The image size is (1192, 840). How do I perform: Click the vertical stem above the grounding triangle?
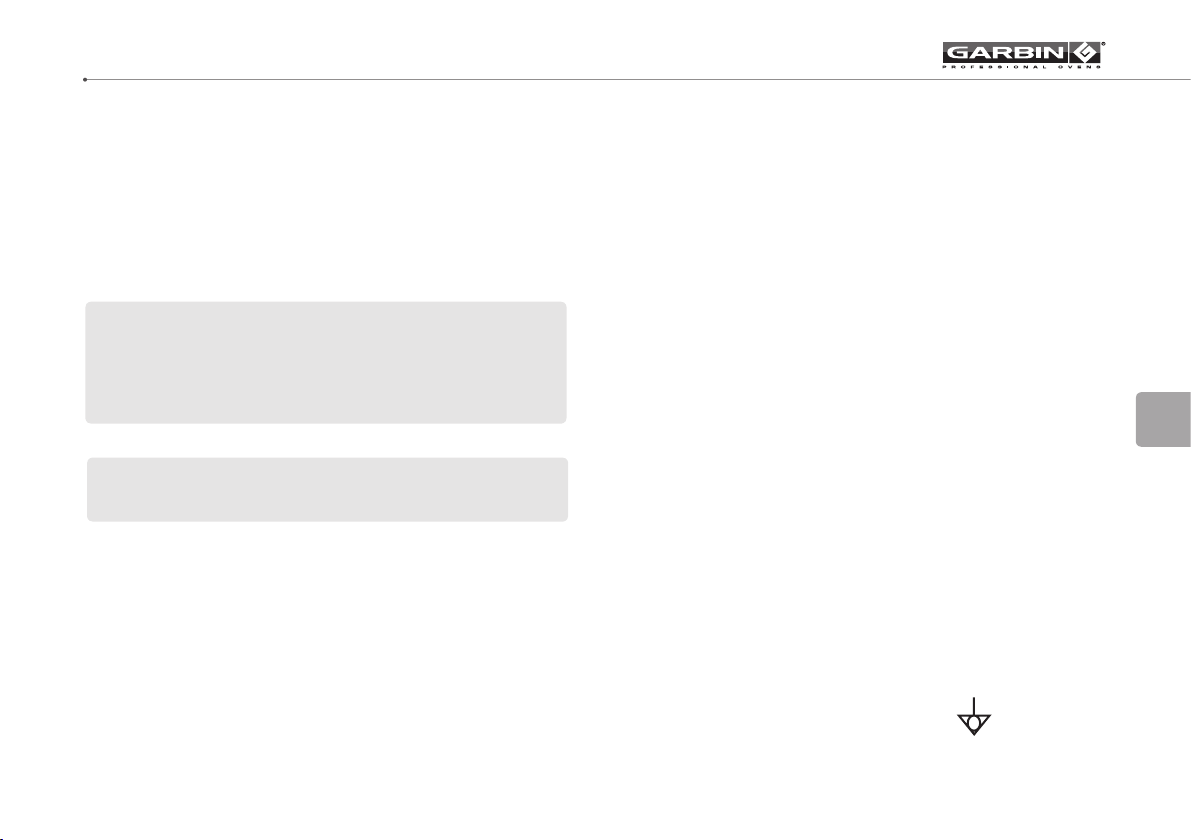pyautogui.click(x=974, y=706)
